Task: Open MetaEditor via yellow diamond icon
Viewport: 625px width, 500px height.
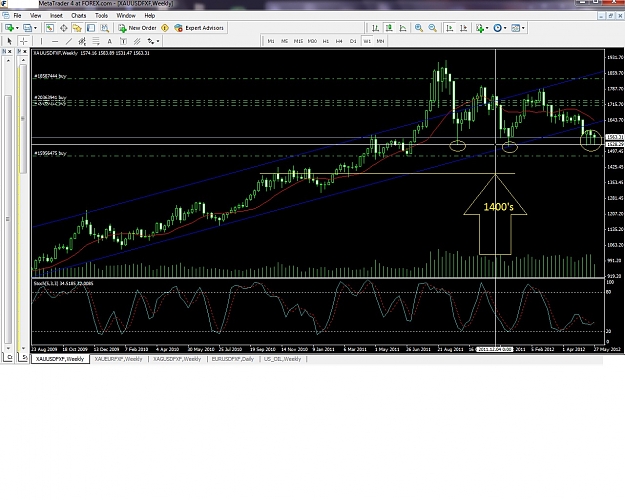Action: 165,28
